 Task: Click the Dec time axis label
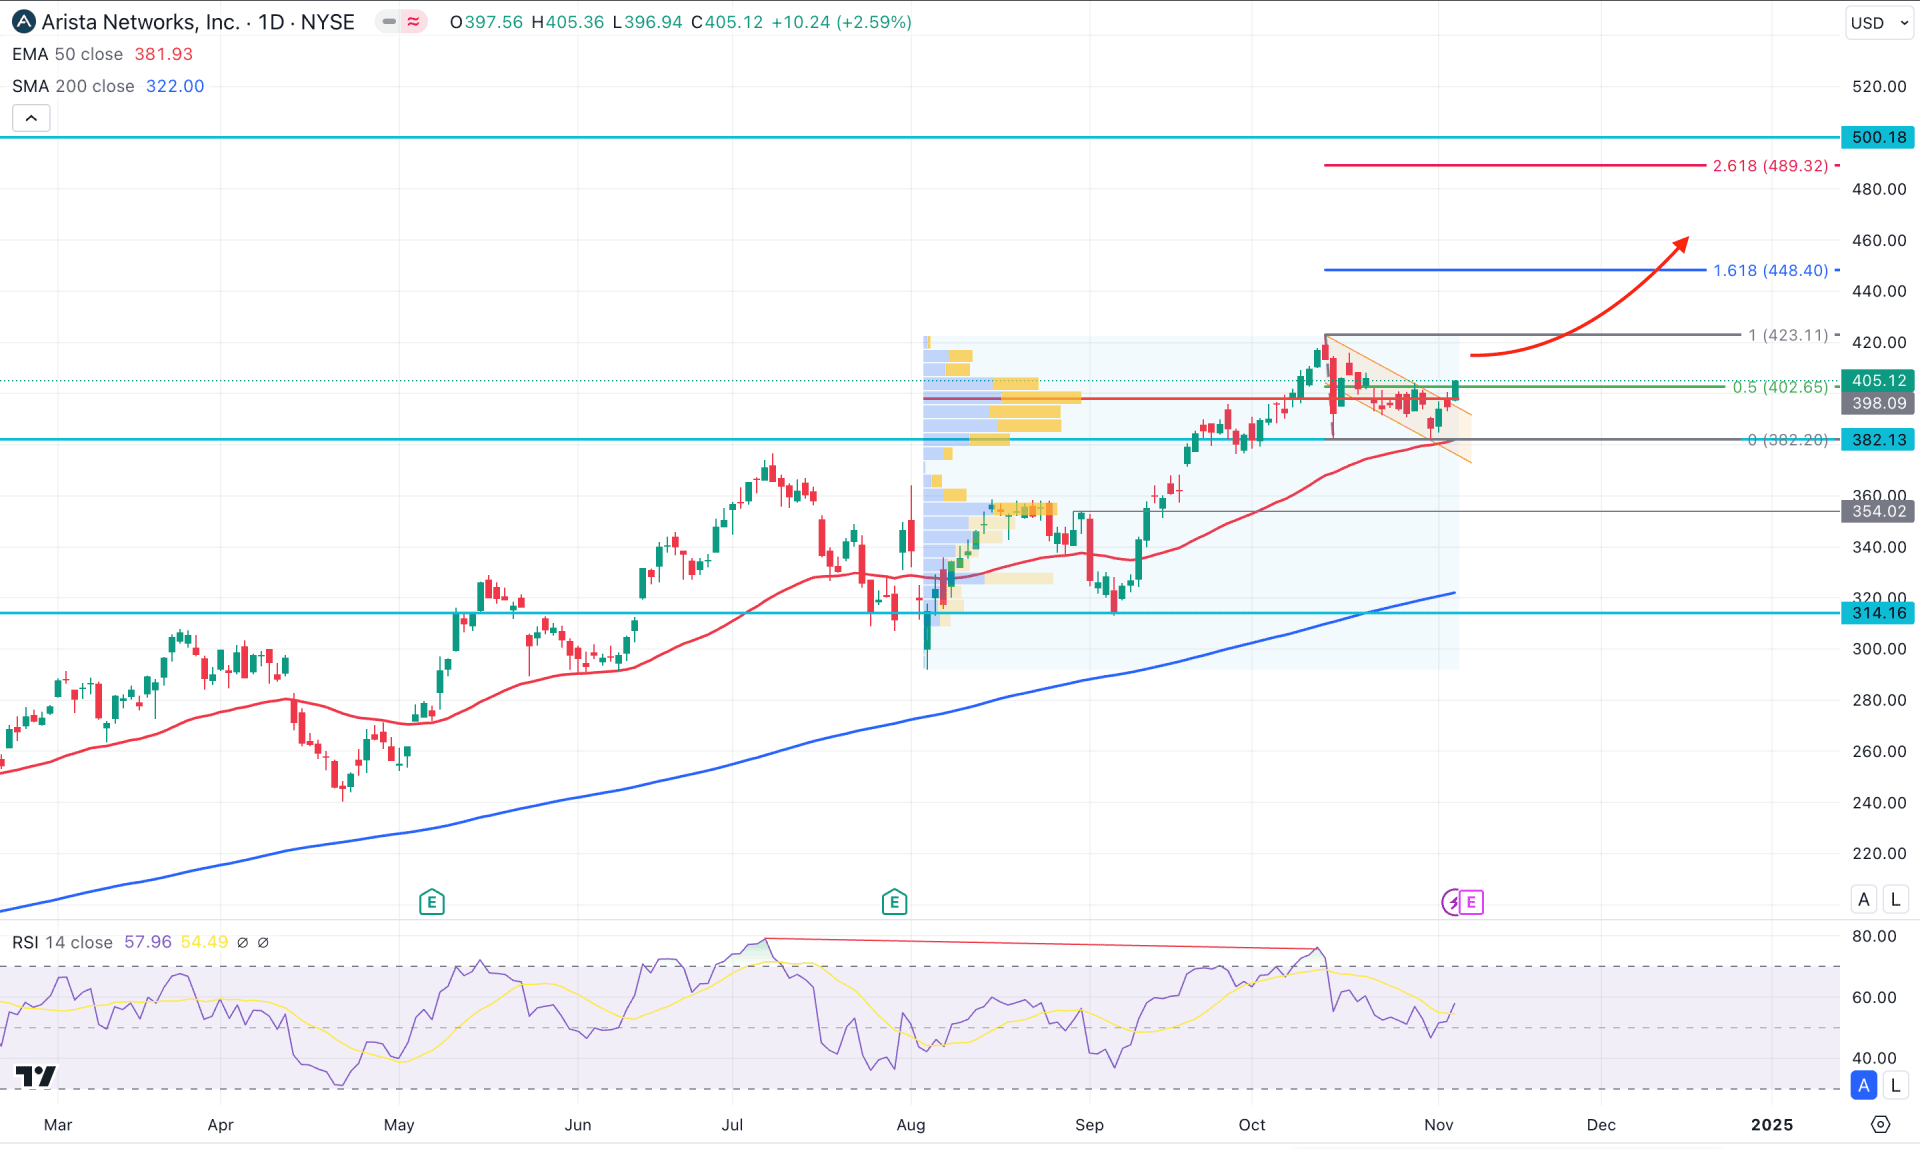coord(1601,1125)
